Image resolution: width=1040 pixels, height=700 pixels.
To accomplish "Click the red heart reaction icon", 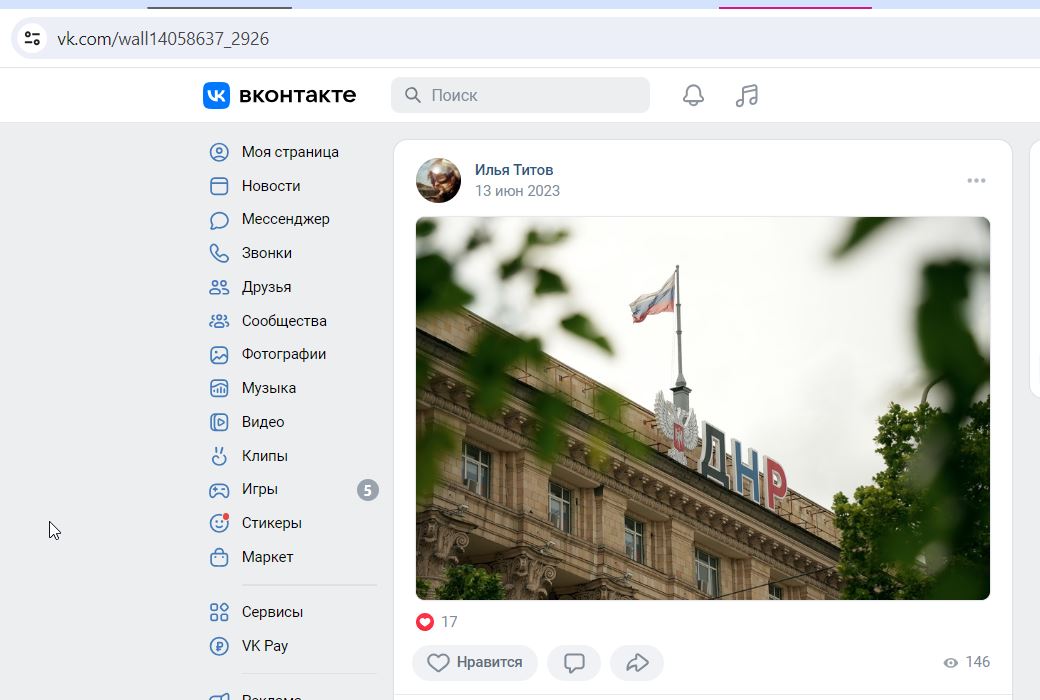I will 424,622.
